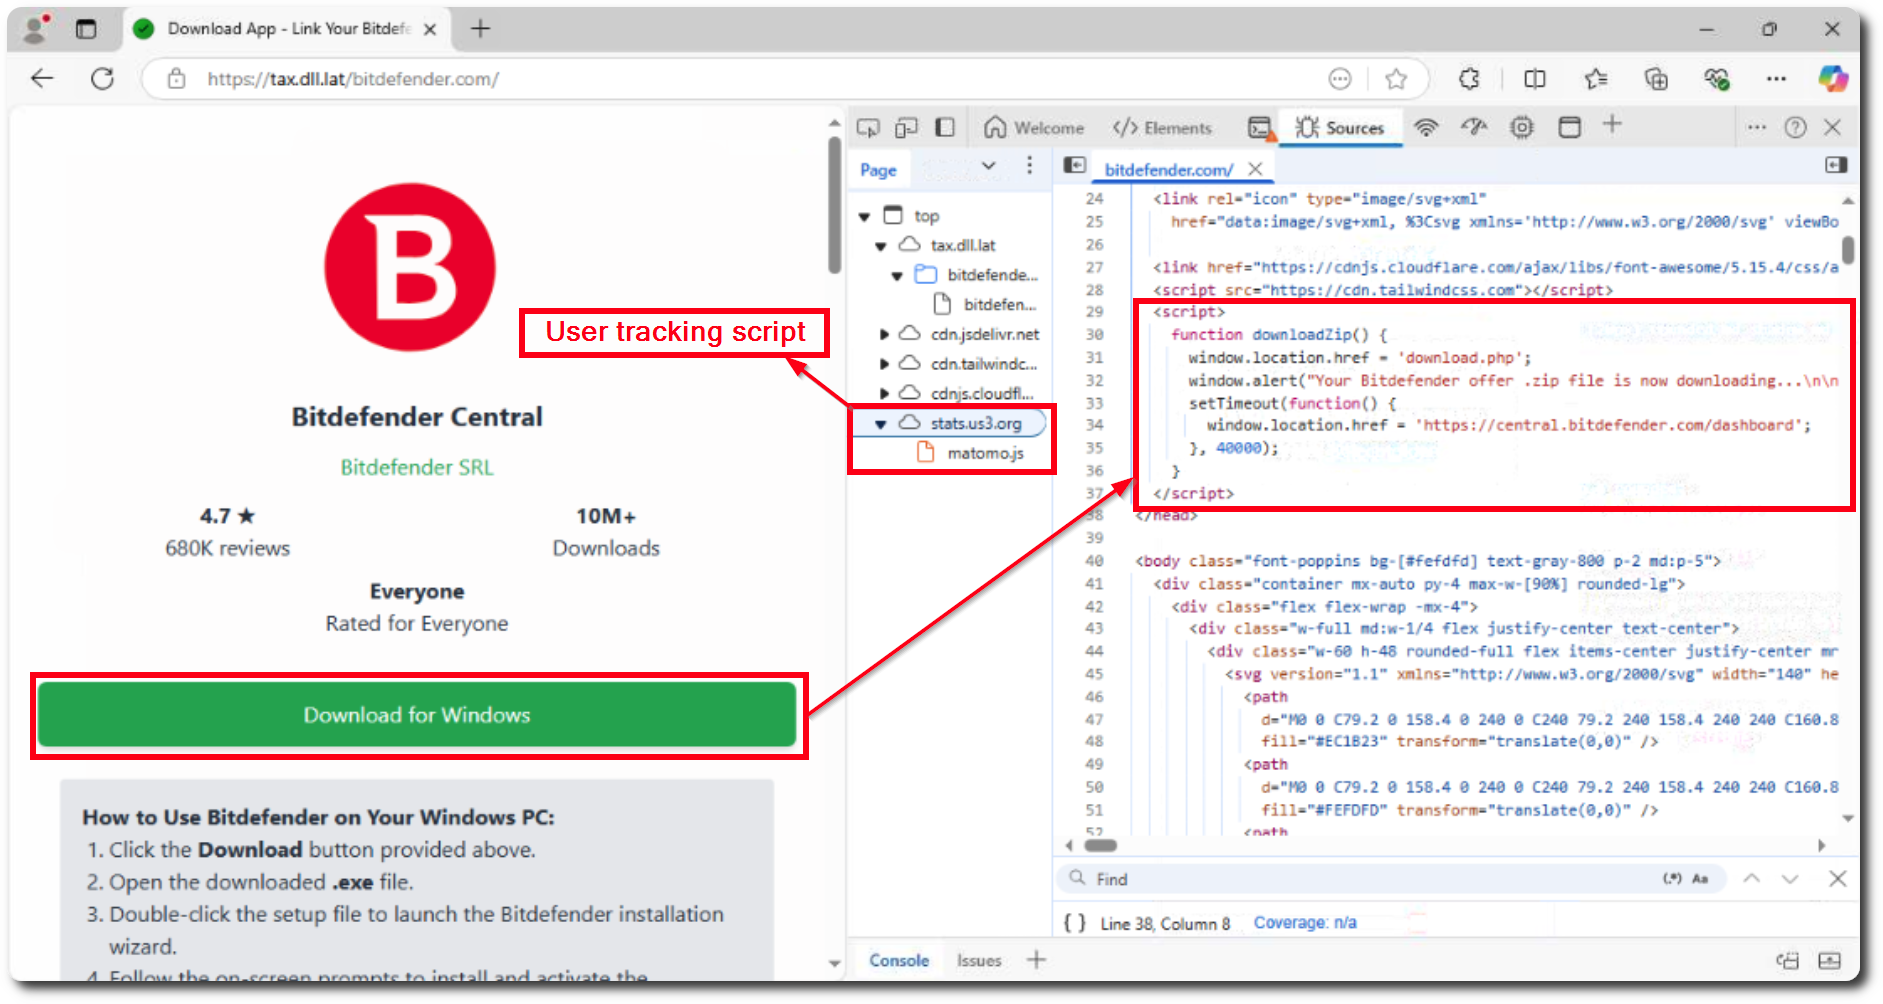
Task: Go to next search result arrow
Action: 1789,878
